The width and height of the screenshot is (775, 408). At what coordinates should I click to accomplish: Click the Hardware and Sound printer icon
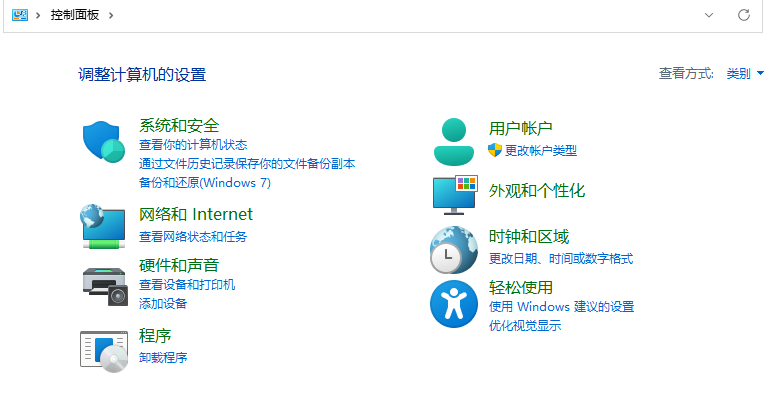(104, 283)
